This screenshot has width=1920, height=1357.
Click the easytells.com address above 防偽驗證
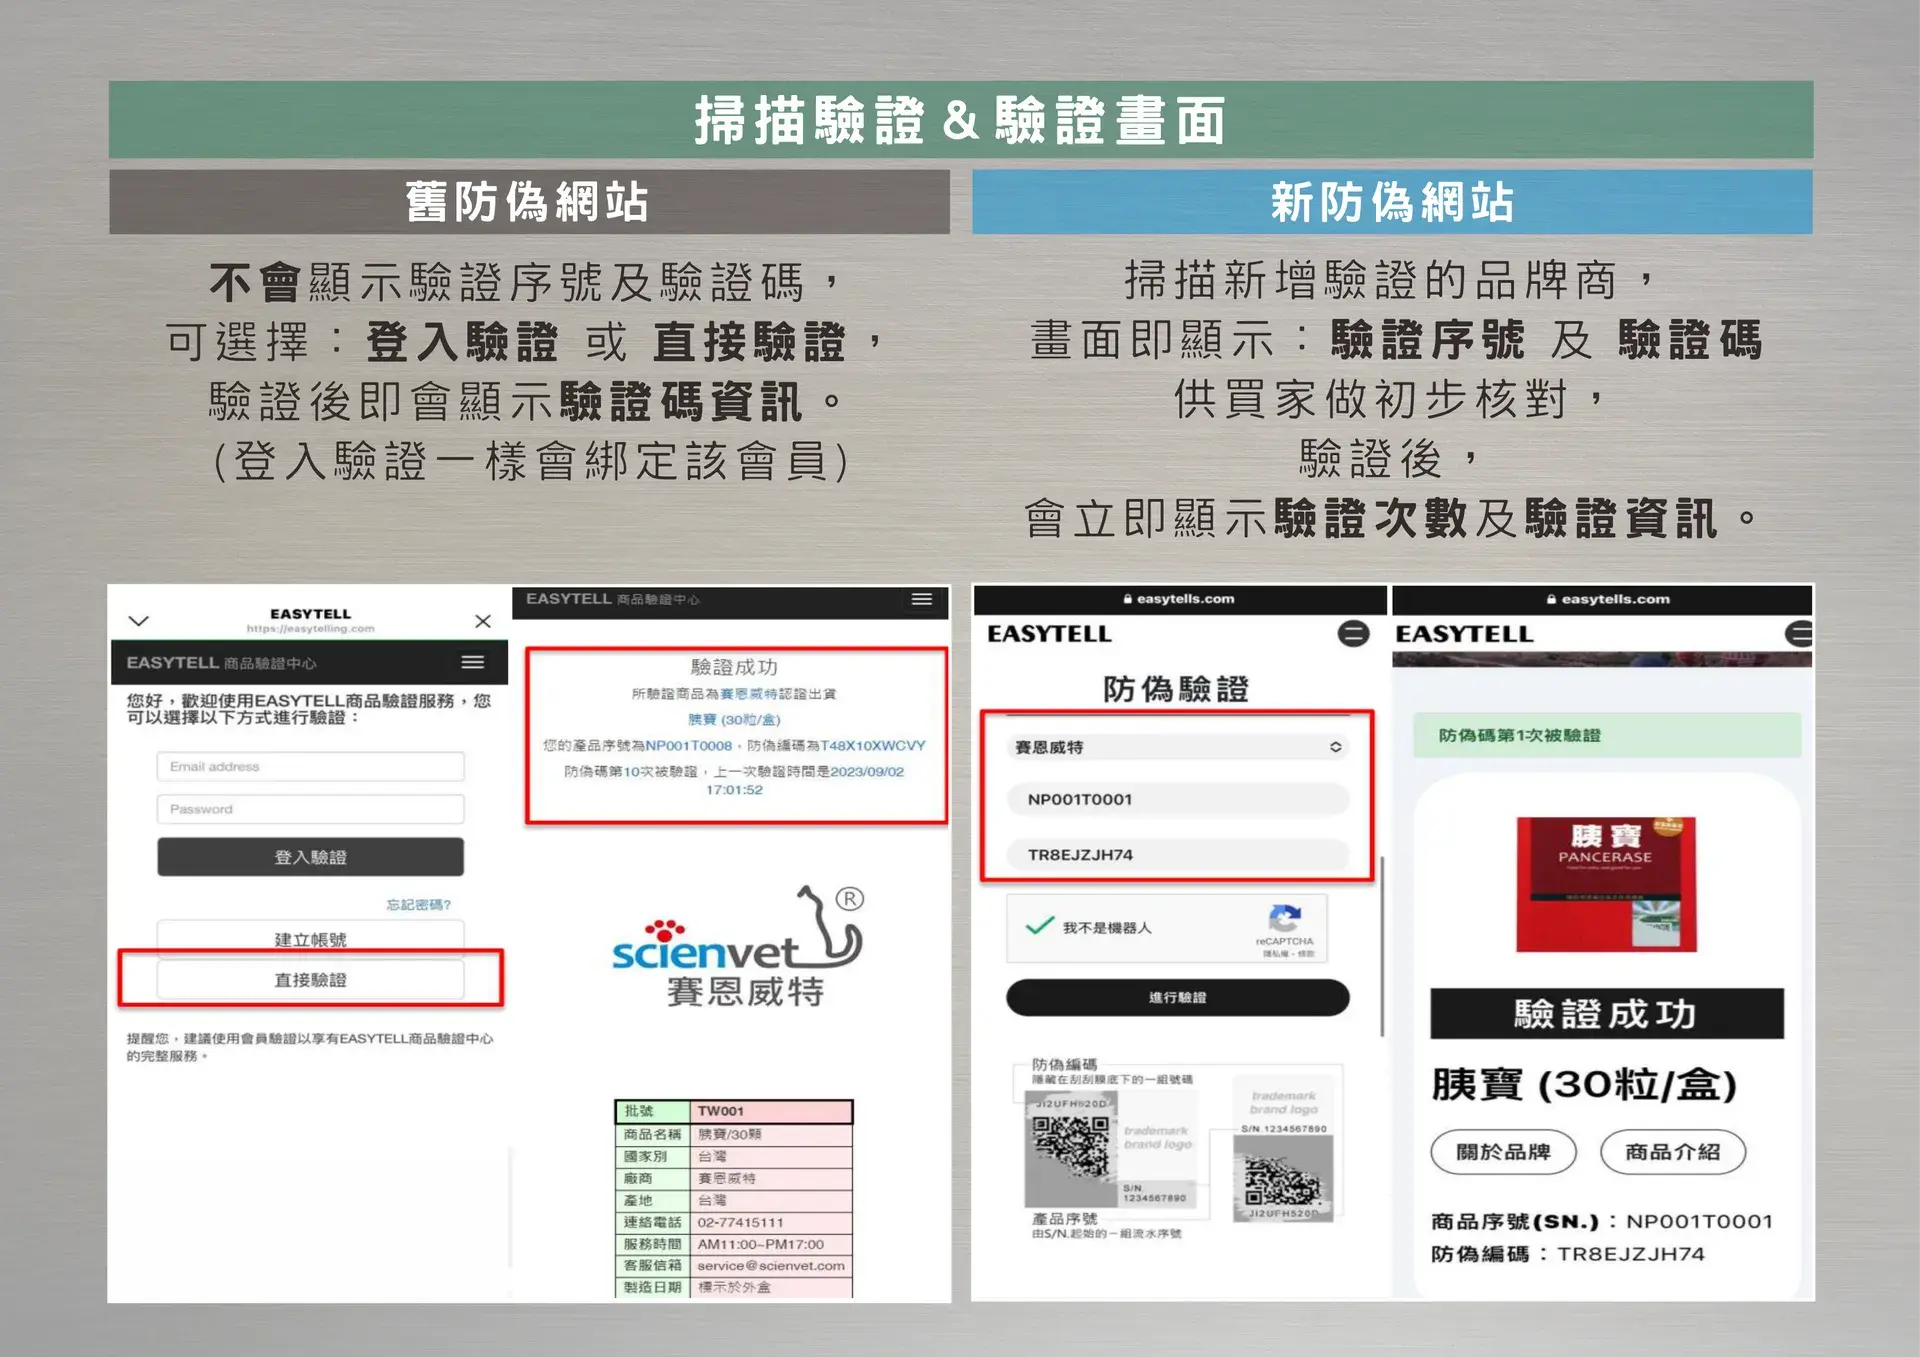1179,599
